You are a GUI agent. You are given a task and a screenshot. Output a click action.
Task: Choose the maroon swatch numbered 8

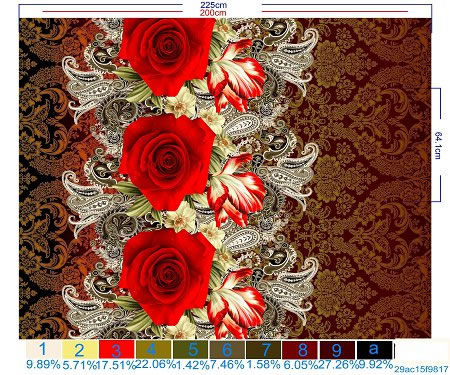click(300, 349)
